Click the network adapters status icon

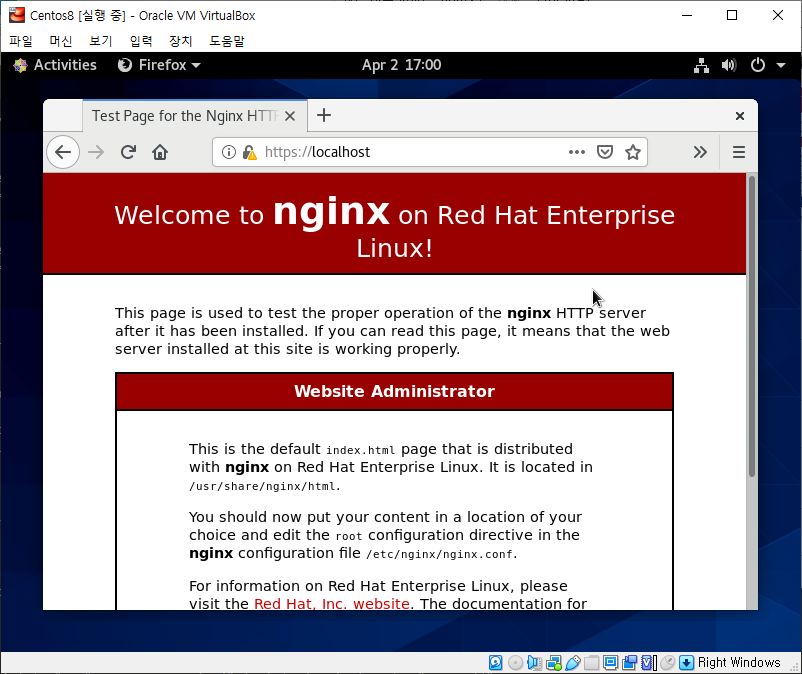(x=554, y=663)
